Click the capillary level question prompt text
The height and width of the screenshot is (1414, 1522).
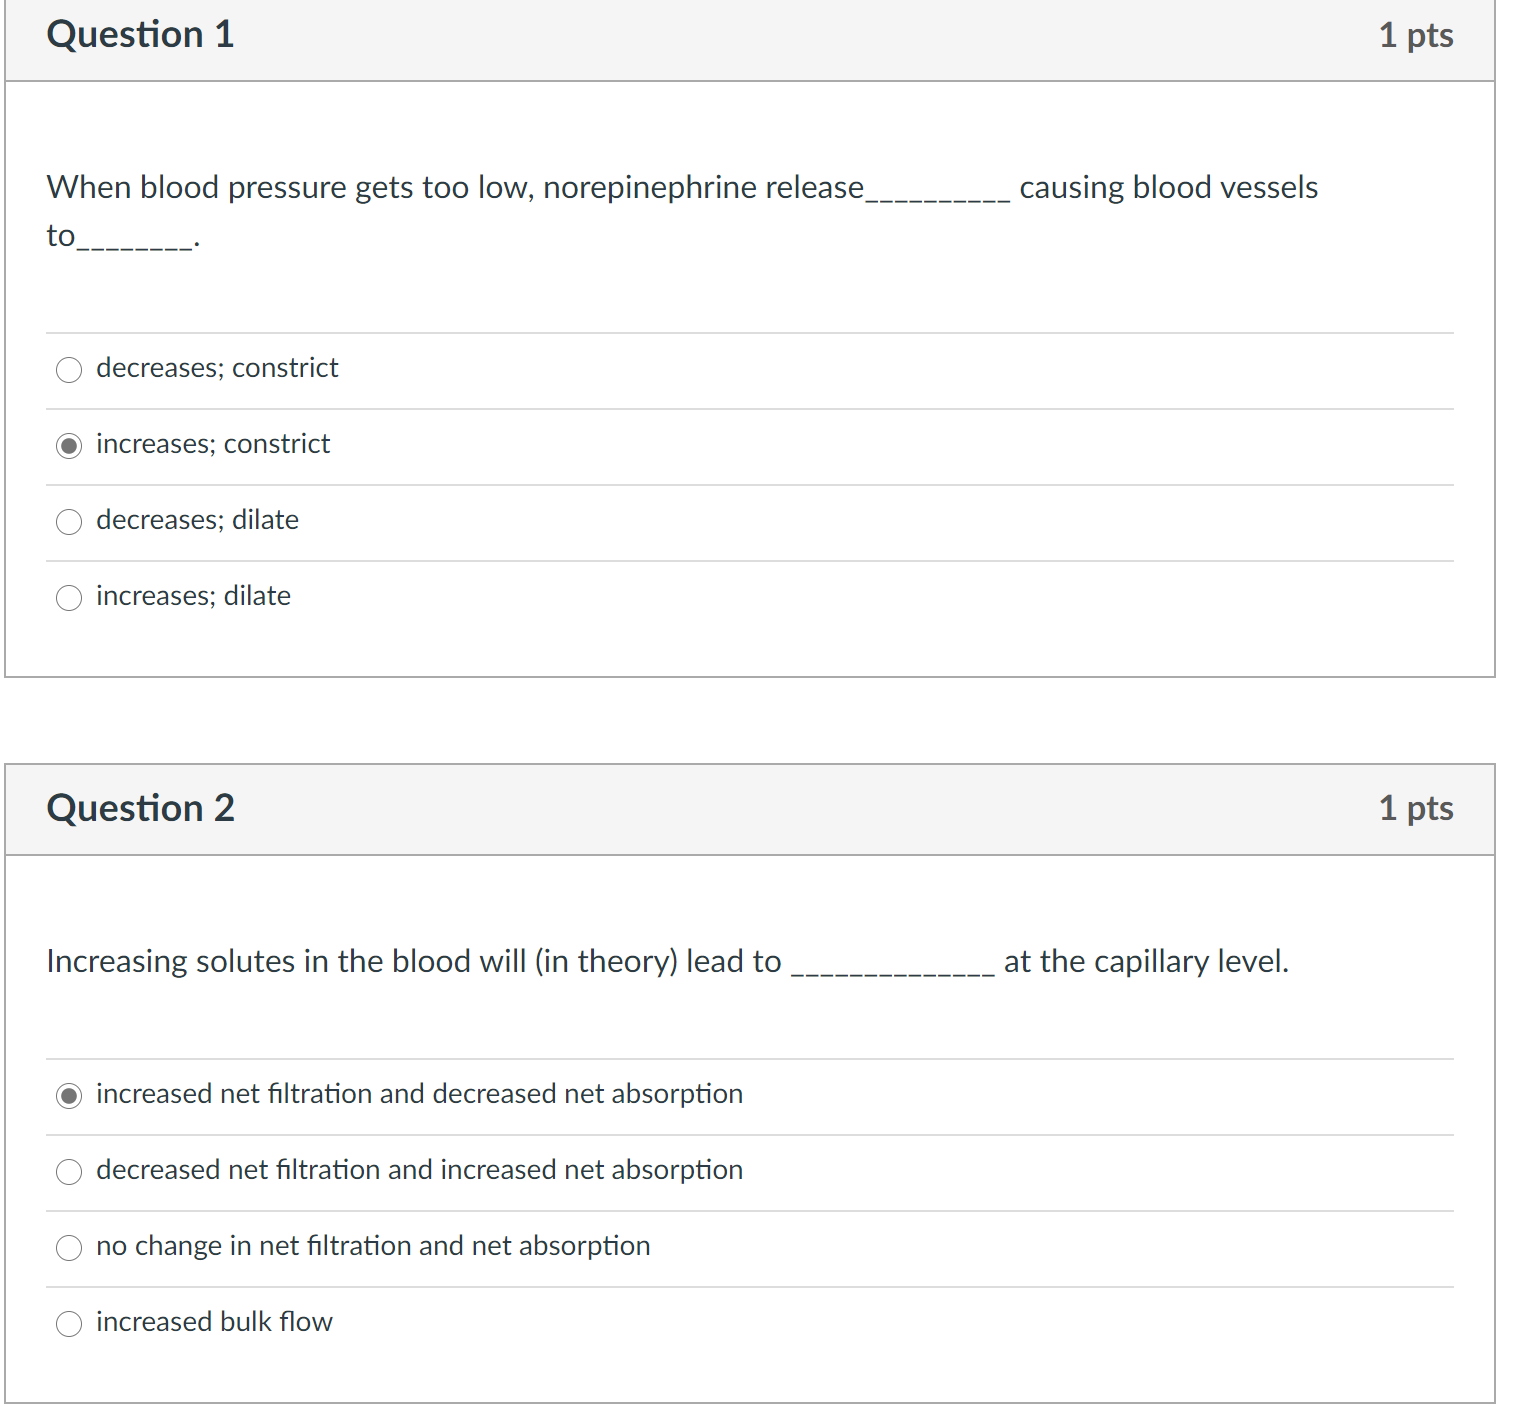click(668, 961)
